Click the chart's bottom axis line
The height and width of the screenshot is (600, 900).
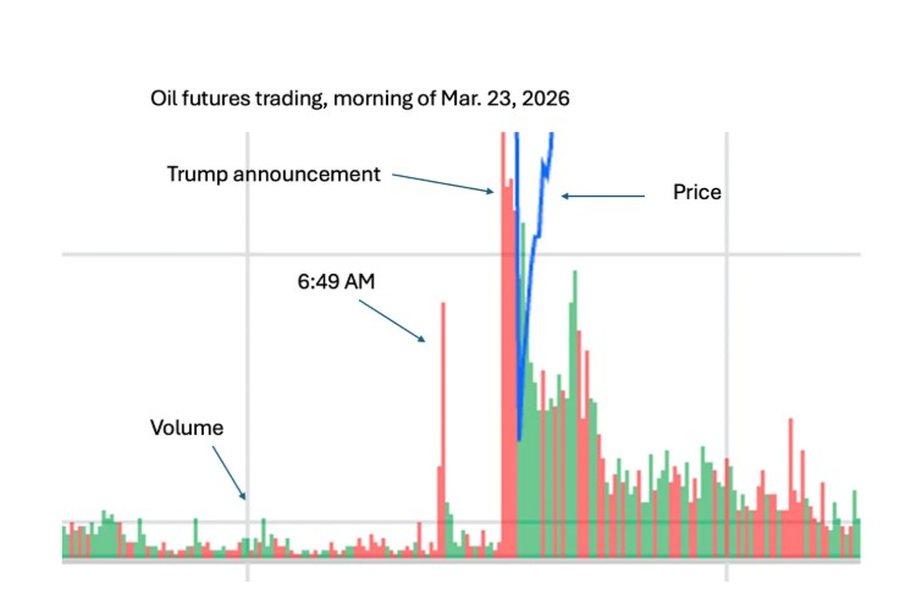coord(461,560)
